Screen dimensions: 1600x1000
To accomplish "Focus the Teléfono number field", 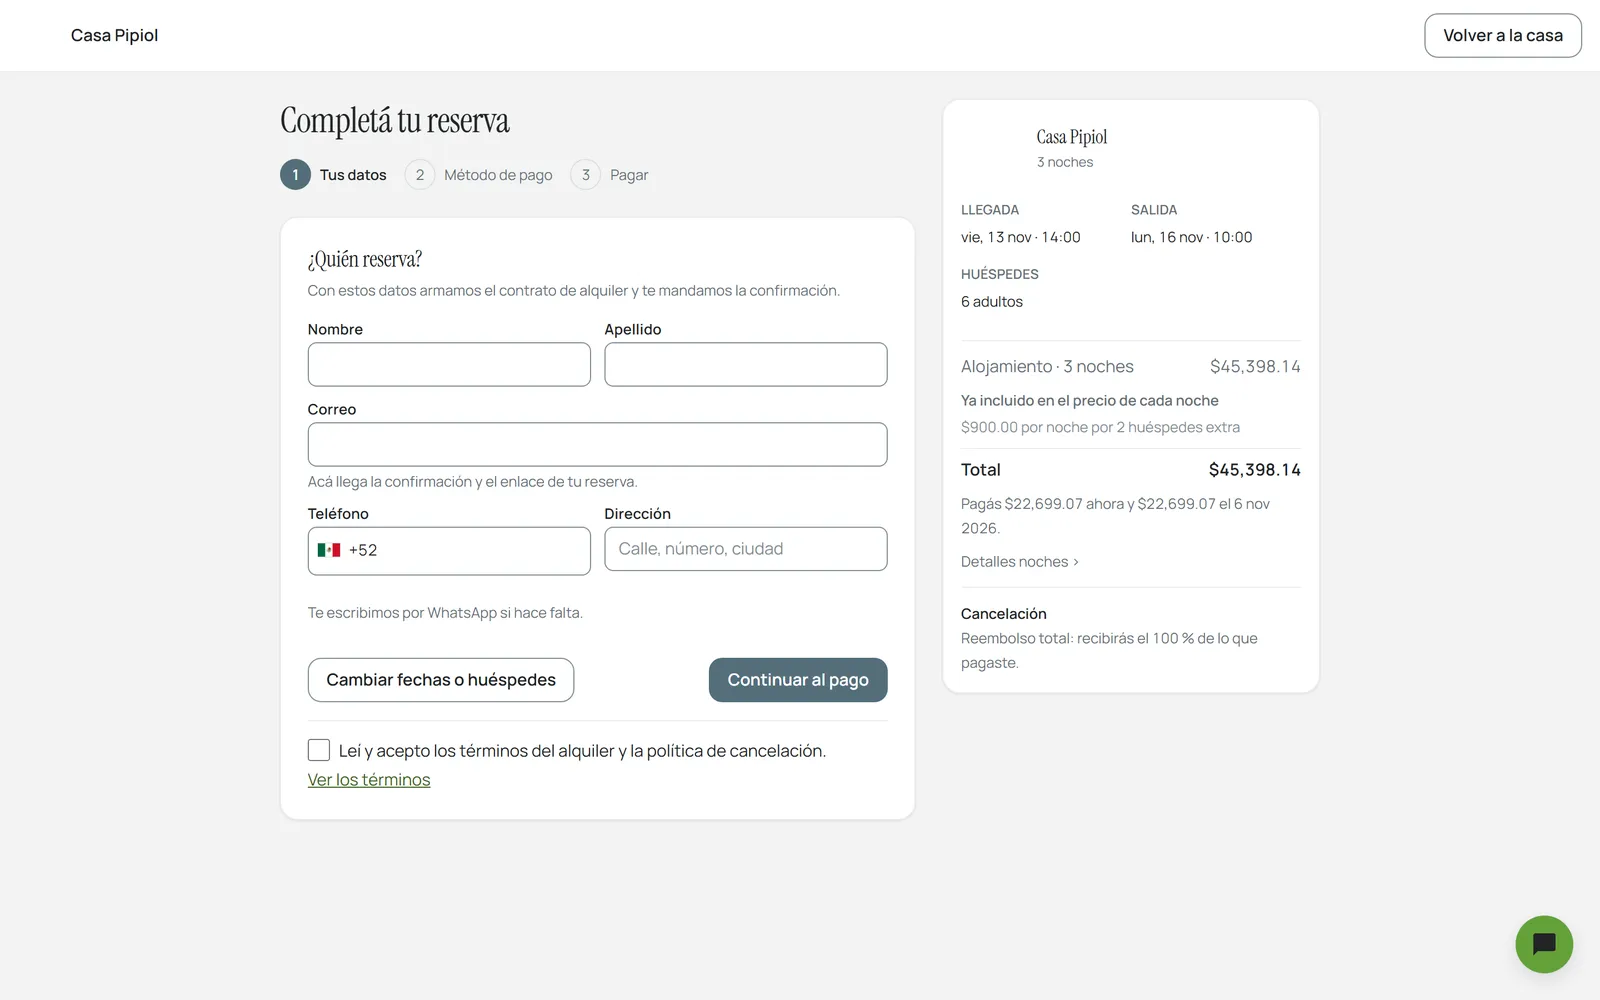I will click(x=449, y=551).
